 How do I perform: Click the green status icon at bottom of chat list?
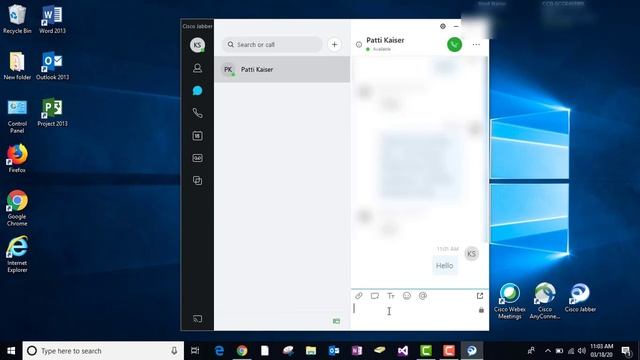tap(336, 321)
